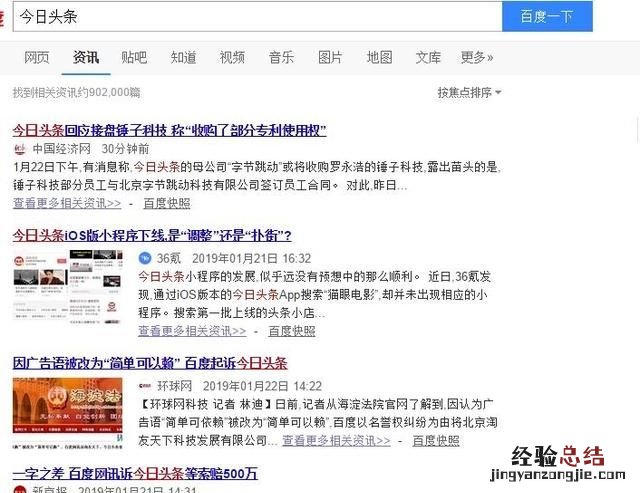Click the 百度一下 search button
The height and width of the screenshot is (493, 640).
547,16
